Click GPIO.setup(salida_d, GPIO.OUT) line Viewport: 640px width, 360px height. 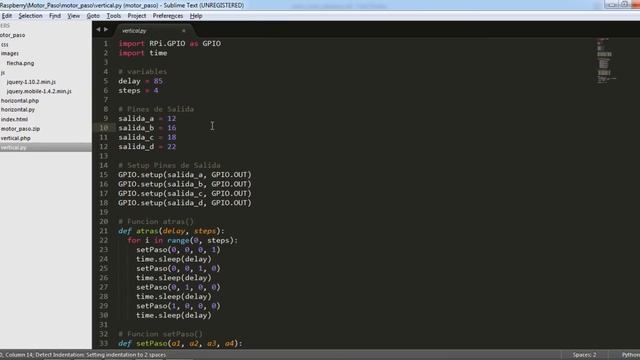(185, 203)
